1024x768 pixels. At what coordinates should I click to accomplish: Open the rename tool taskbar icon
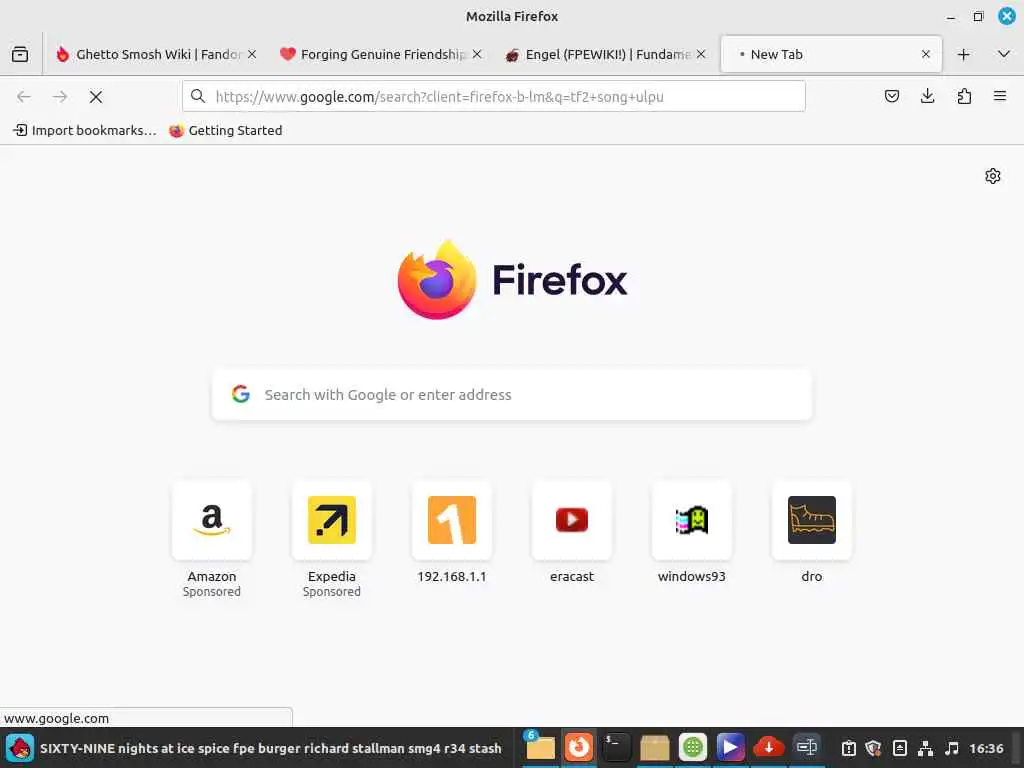[807, 748]
